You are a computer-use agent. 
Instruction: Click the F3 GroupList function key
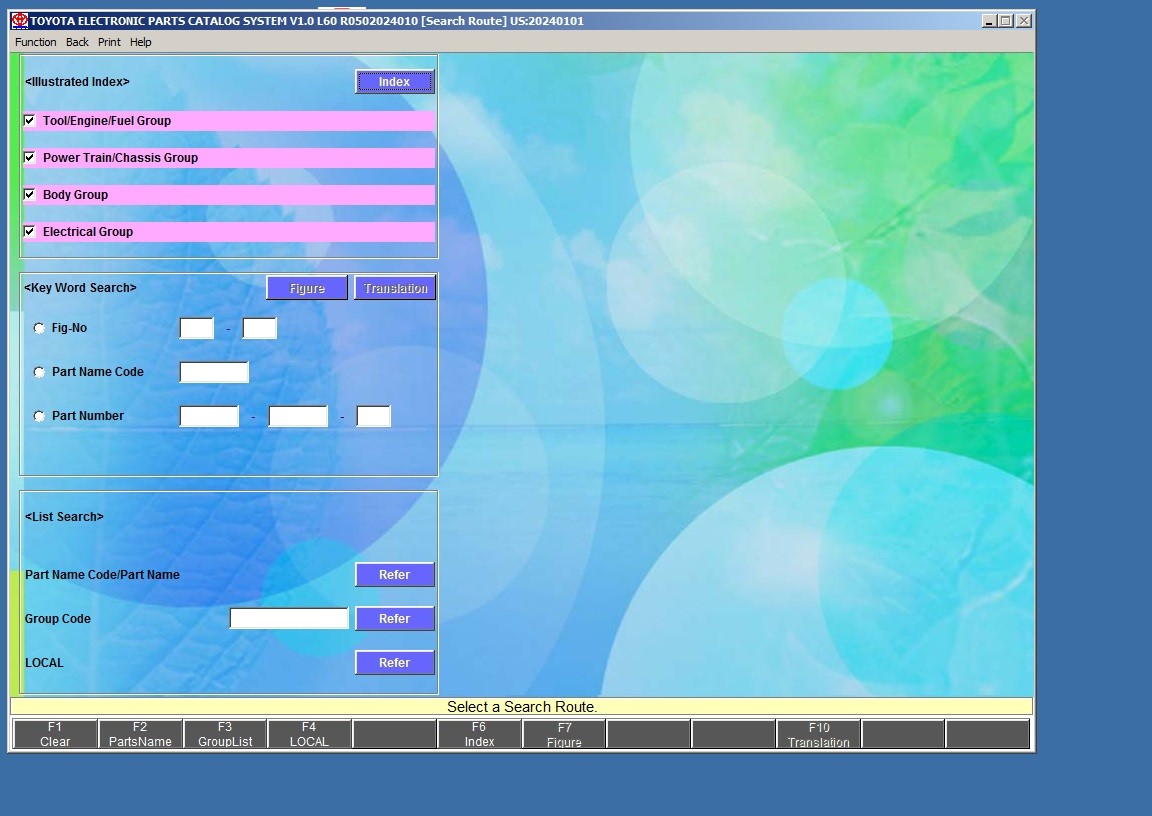tap(225, 734)
